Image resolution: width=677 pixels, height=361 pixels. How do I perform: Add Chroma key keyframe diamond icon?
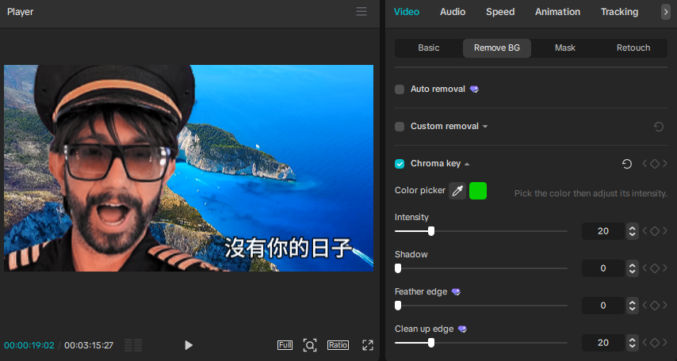(655, 164)
